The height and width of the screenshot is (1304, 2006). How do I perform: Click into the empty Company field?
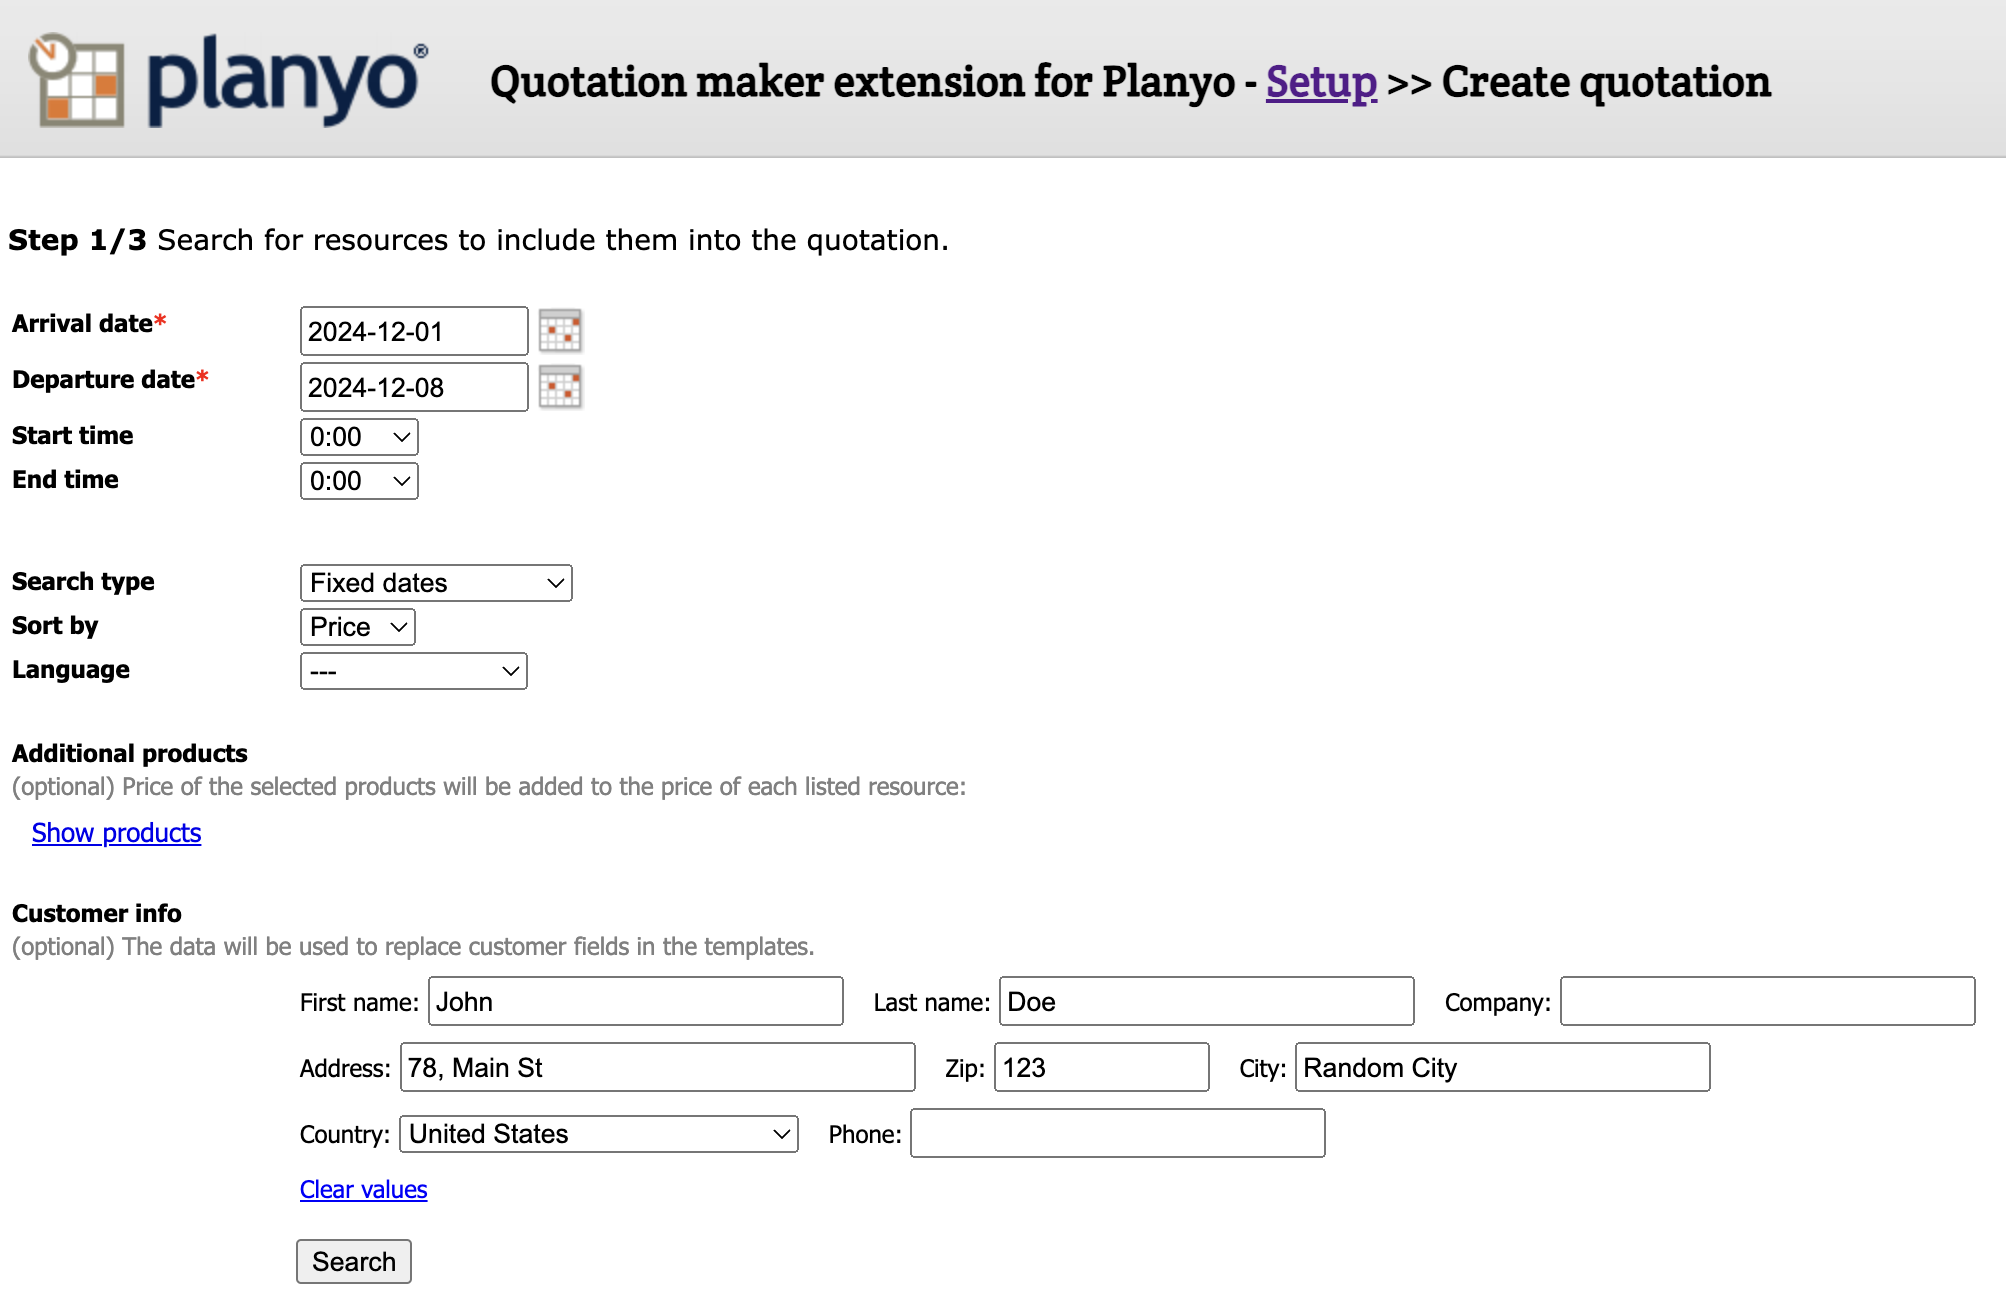click(x=1767, y=1002)
